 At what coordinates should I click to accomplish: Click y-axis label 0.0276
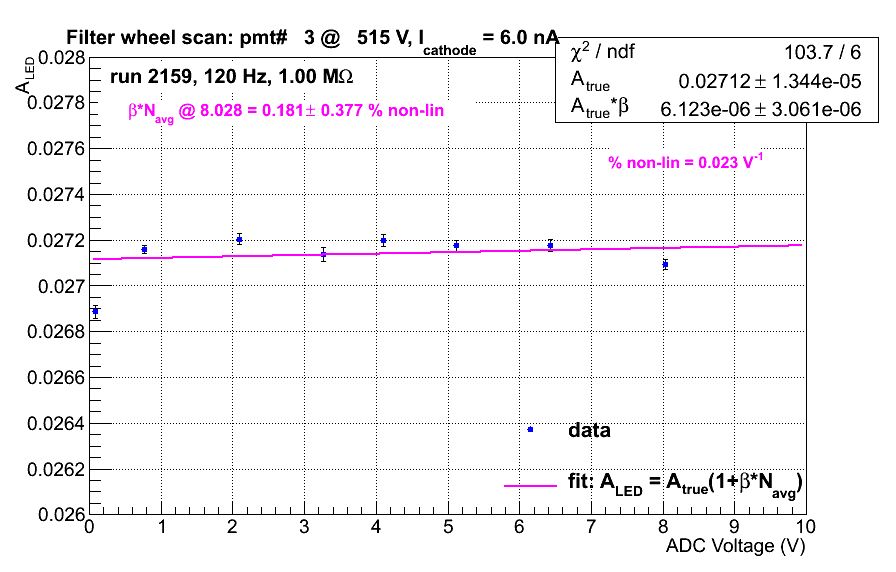pos(56,149)
